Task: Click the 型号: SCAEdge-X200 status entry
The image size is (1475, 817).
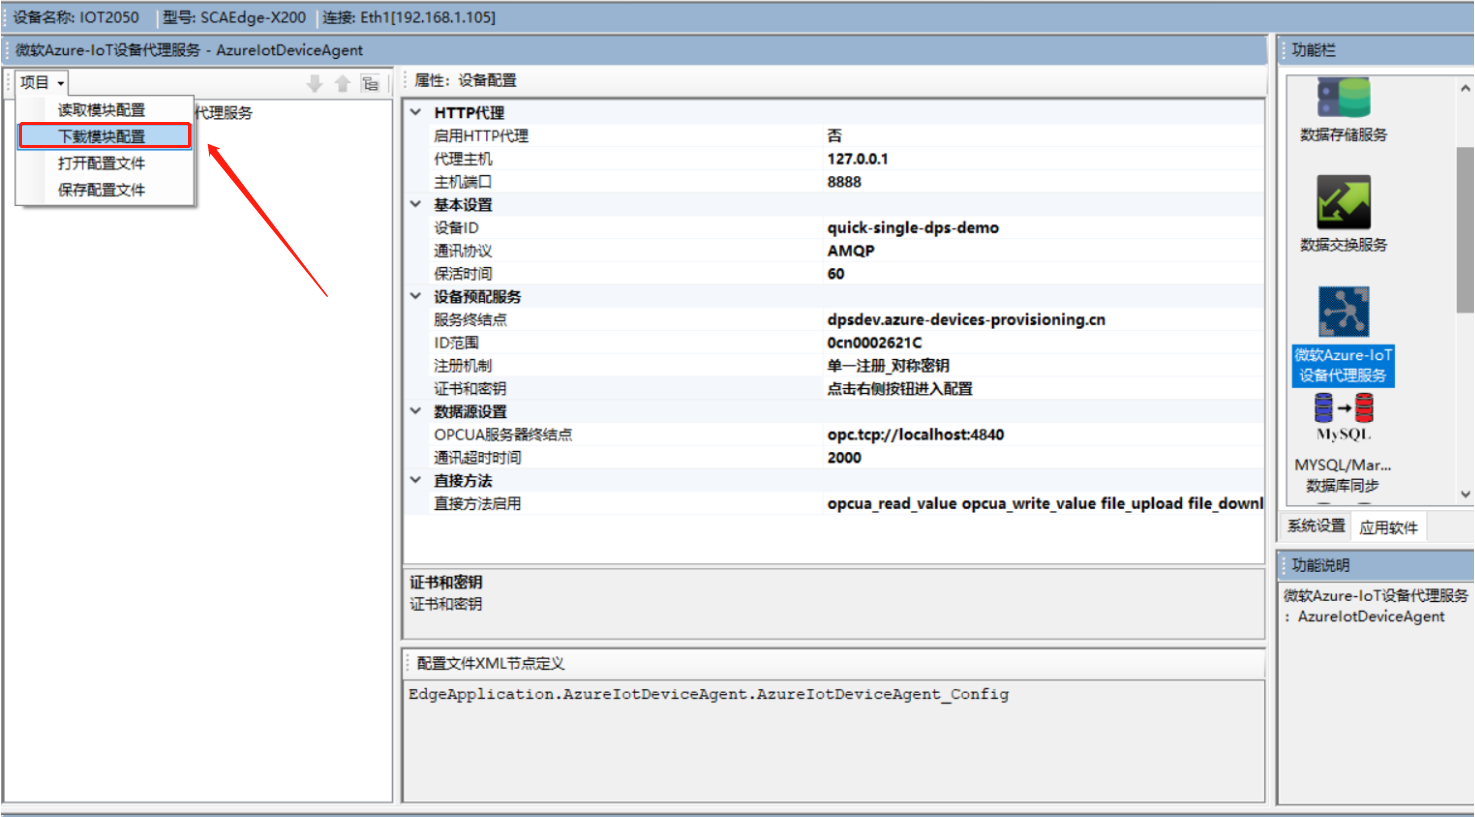Action: tap(234, 17)
